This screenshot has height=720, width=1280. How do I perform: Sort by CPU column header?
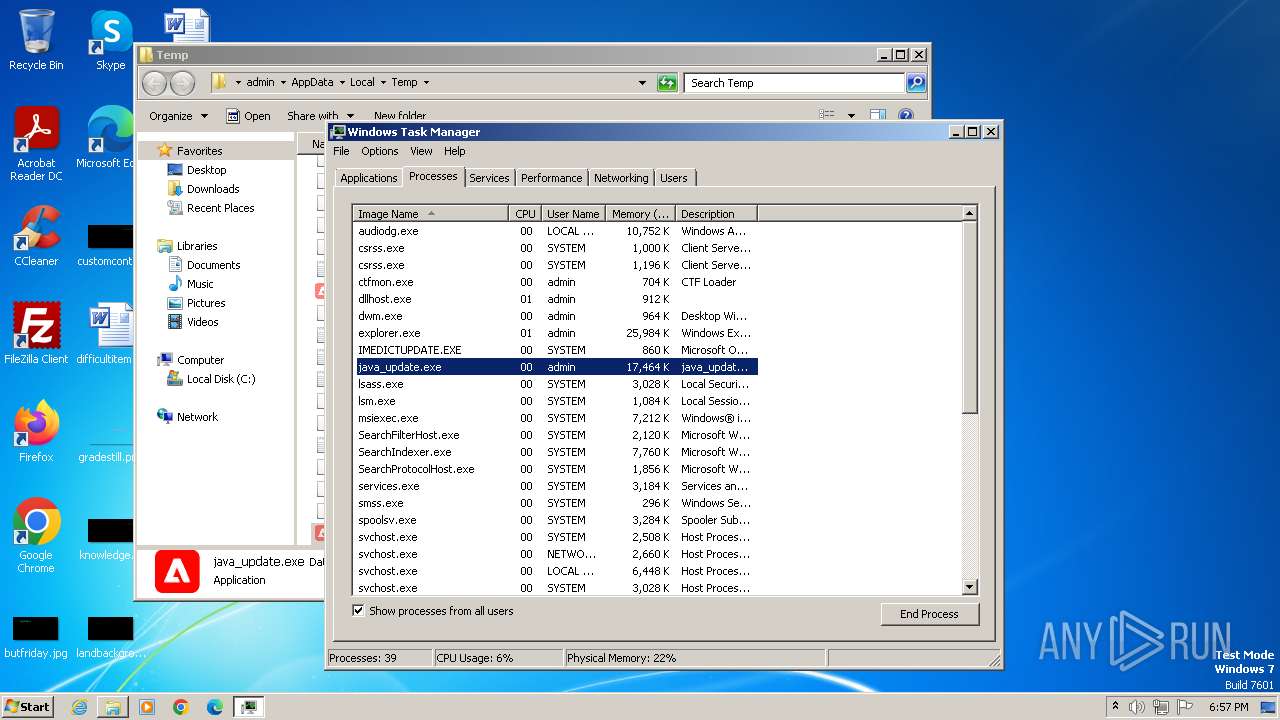click(x=525, y=214)
